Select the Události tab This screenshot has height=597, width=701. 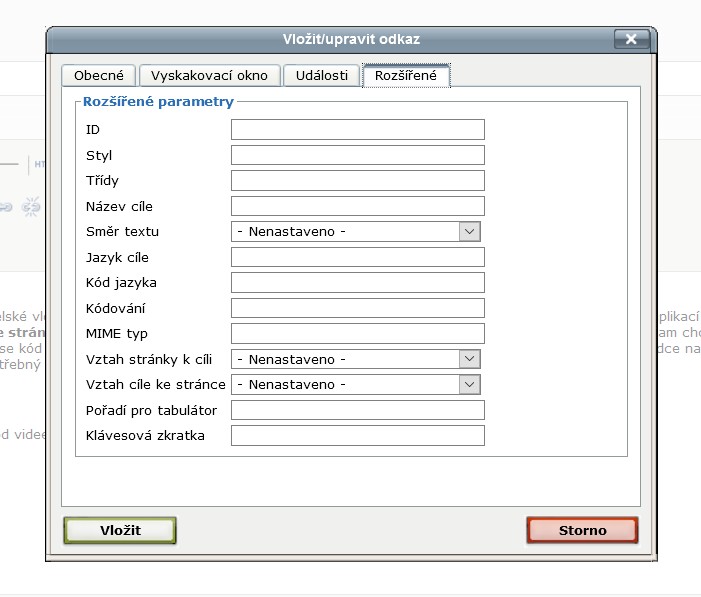pyautogui.click(x=321, y=76)
